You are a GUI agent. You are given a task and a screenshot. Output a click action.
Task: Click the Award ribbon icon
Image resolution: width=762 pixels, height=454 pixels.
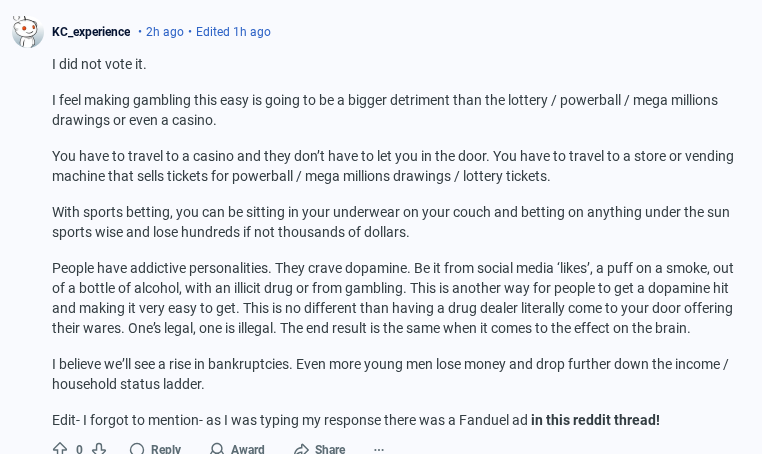coord(217,449)
